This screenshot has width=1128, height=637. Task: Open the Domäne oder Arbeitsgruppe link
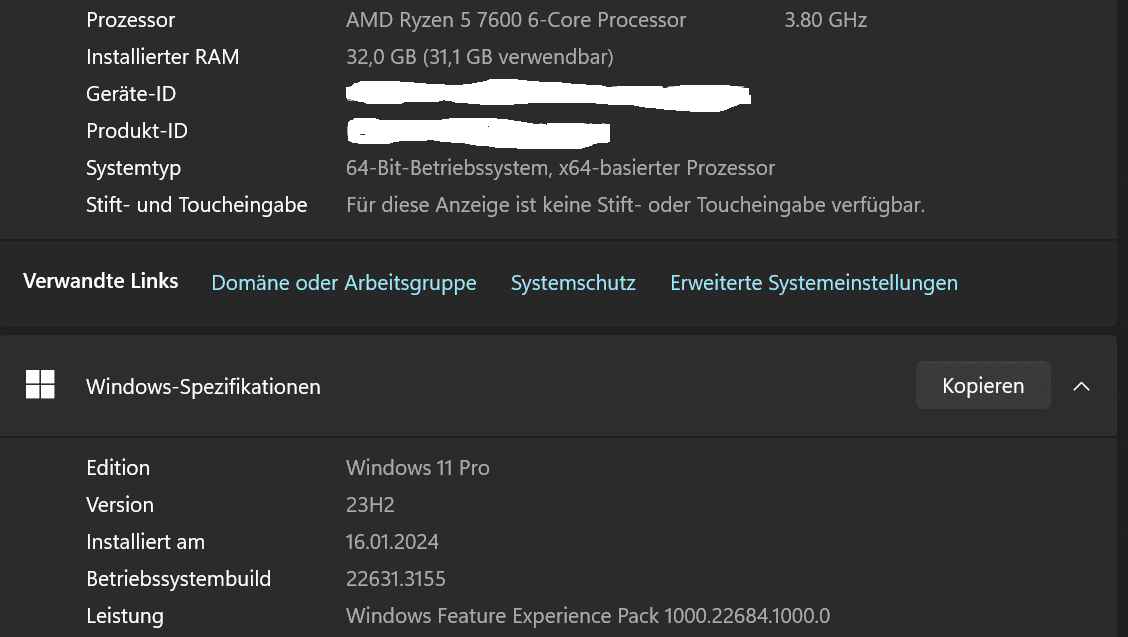point(344,283)
